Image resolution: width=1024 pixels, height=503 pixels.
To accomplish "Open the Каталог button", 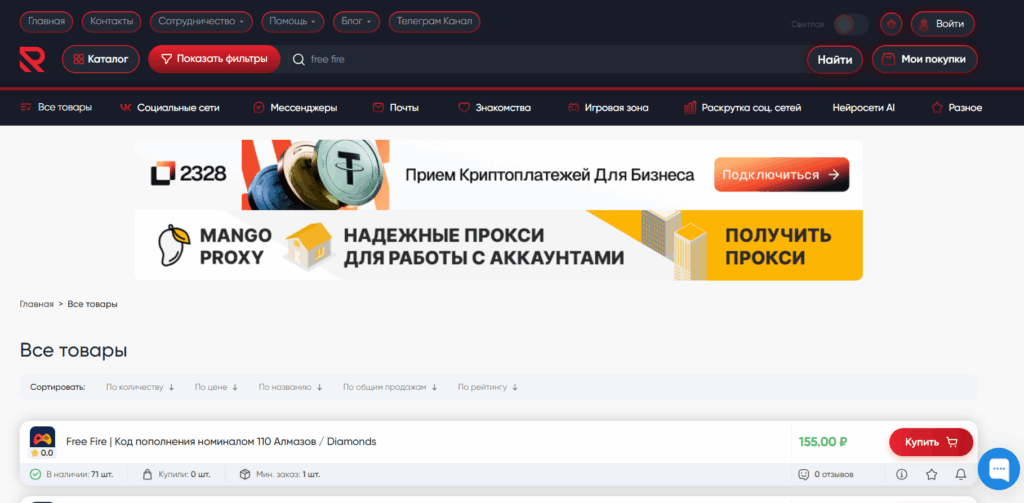I will (x=101, y=59).
